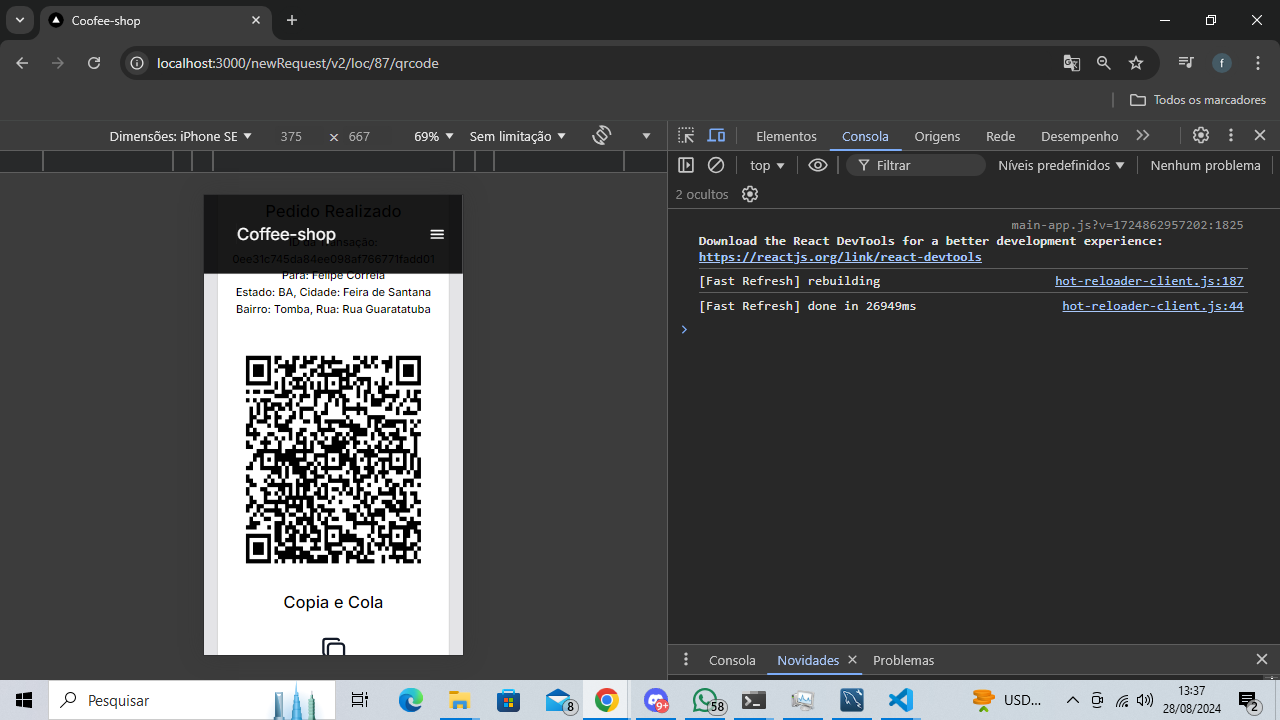The width and height of the screenshot is (1280, 720).
Task: Open the Chrome three-dot menu
Action: pyautogui.click(x=1257, y=63)
